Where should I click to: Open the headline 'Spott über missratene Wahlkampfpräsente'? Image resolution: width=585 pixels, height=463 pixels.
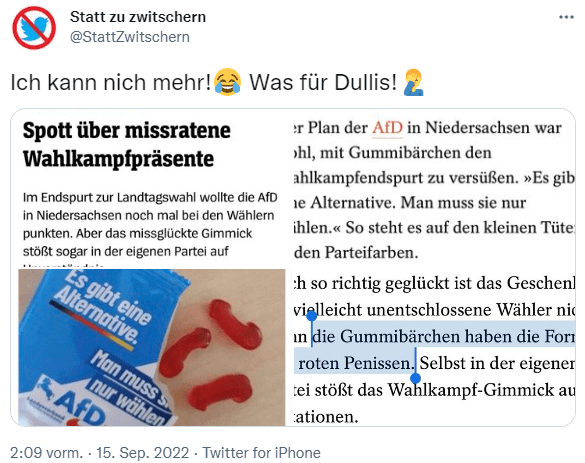[127, 144]
